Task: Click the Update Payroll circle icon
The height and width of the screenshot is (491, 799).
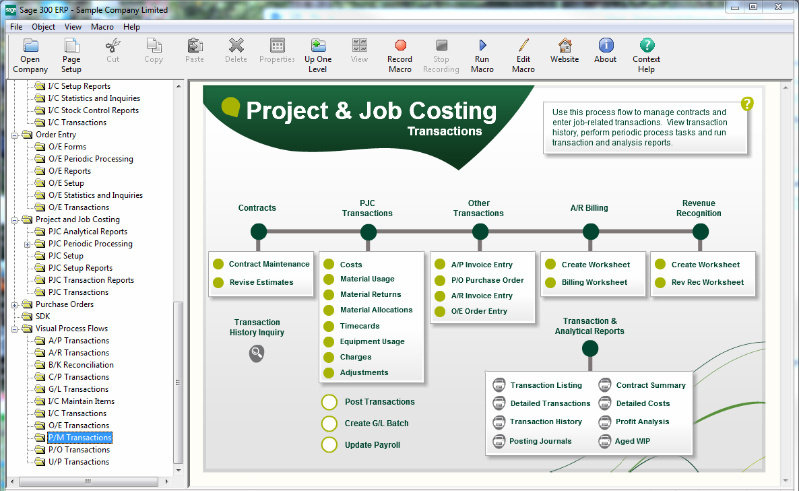Action: click(330, 445)
